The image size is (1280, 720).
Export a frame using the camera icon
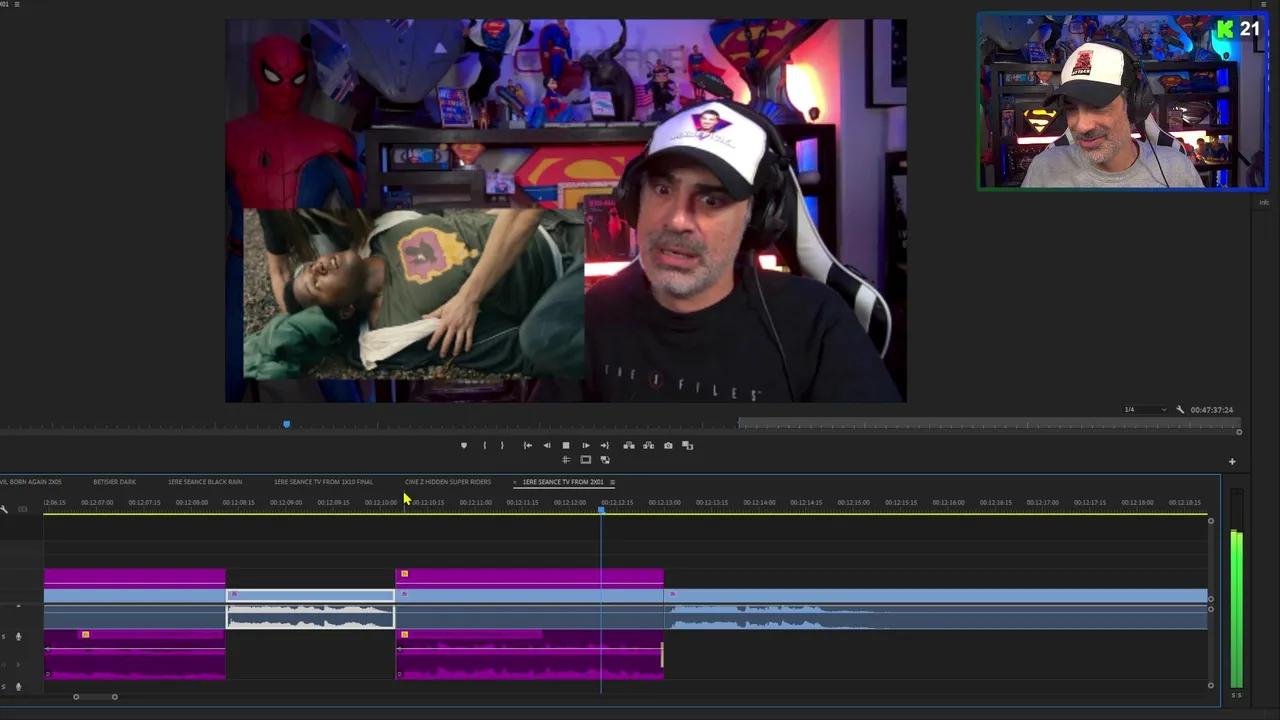pyautogui.click(x=668, y=446)
